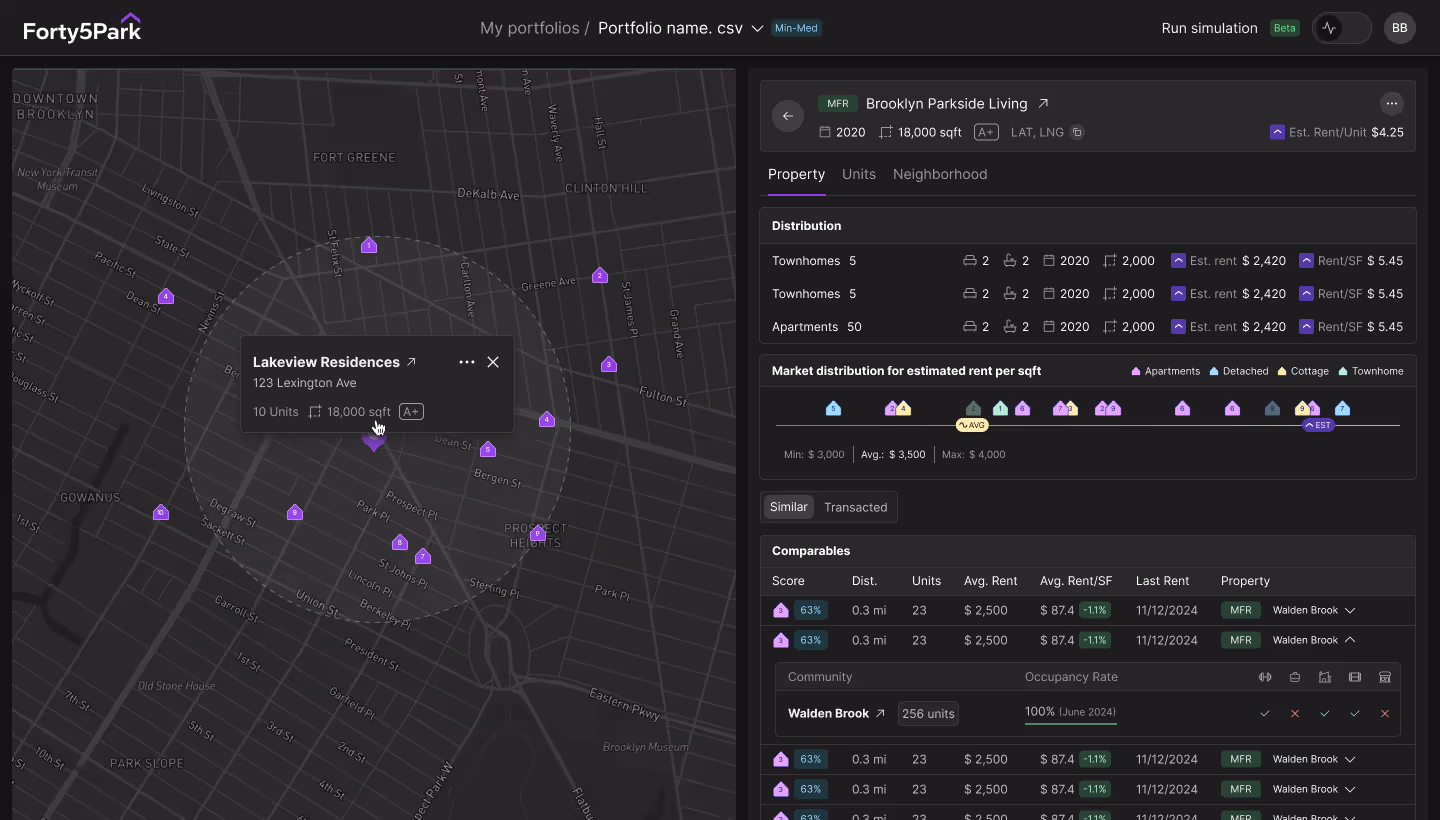The image size is (1440, 820).
Task: Open the three-dot menu in the Lakeview Residences popup
Action: click(467, 362)
